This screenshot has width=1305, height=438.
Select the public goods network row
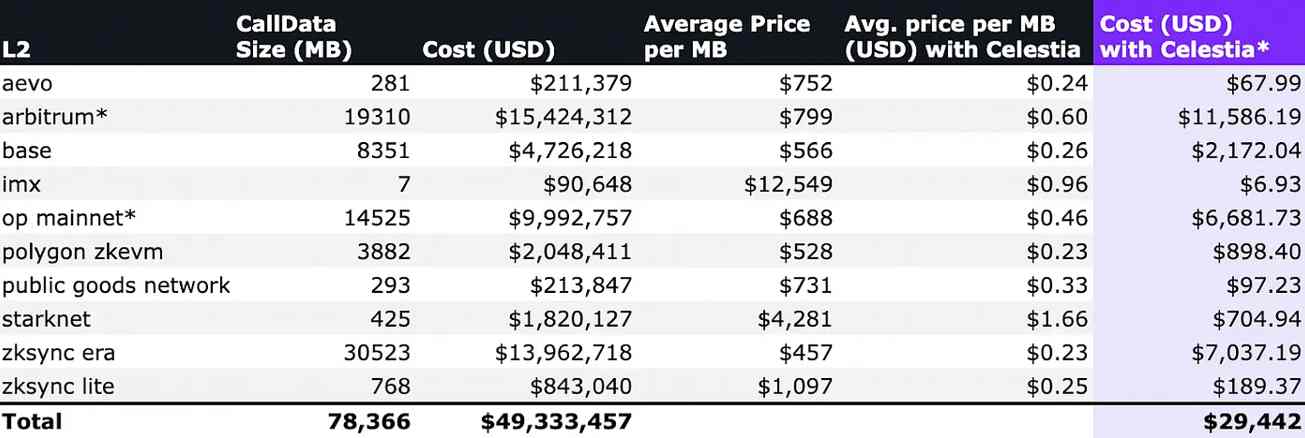tap(116, 286)
